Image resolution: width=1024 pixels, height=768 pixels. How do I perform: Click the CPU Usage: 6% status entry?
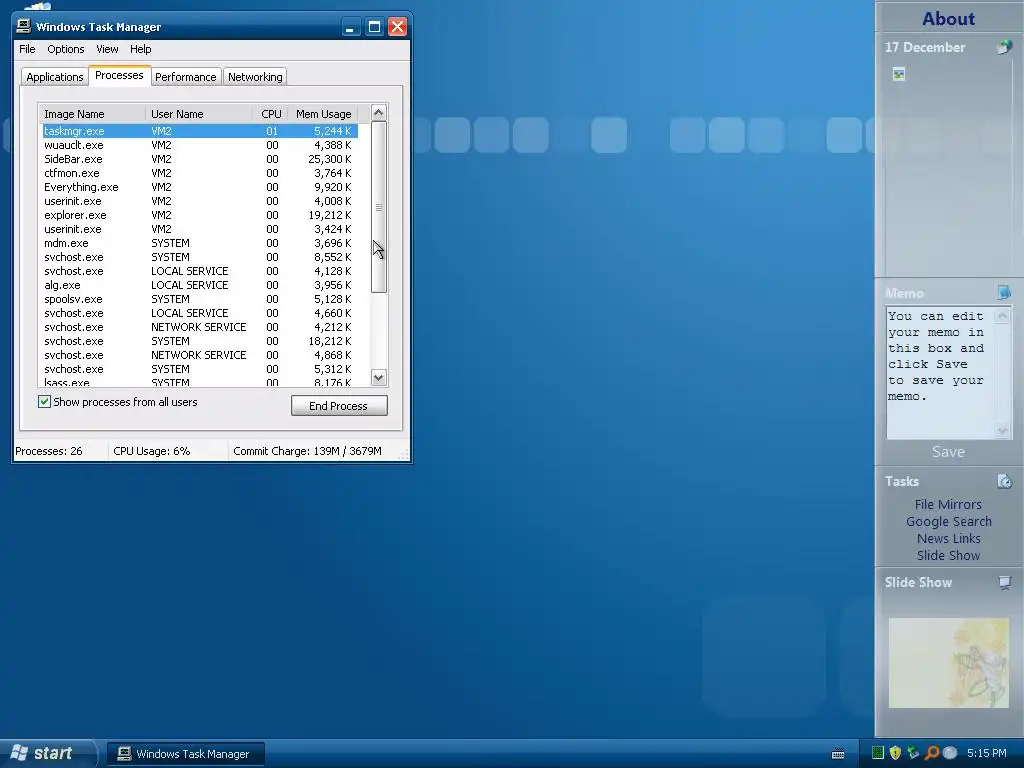click(152, 451)
